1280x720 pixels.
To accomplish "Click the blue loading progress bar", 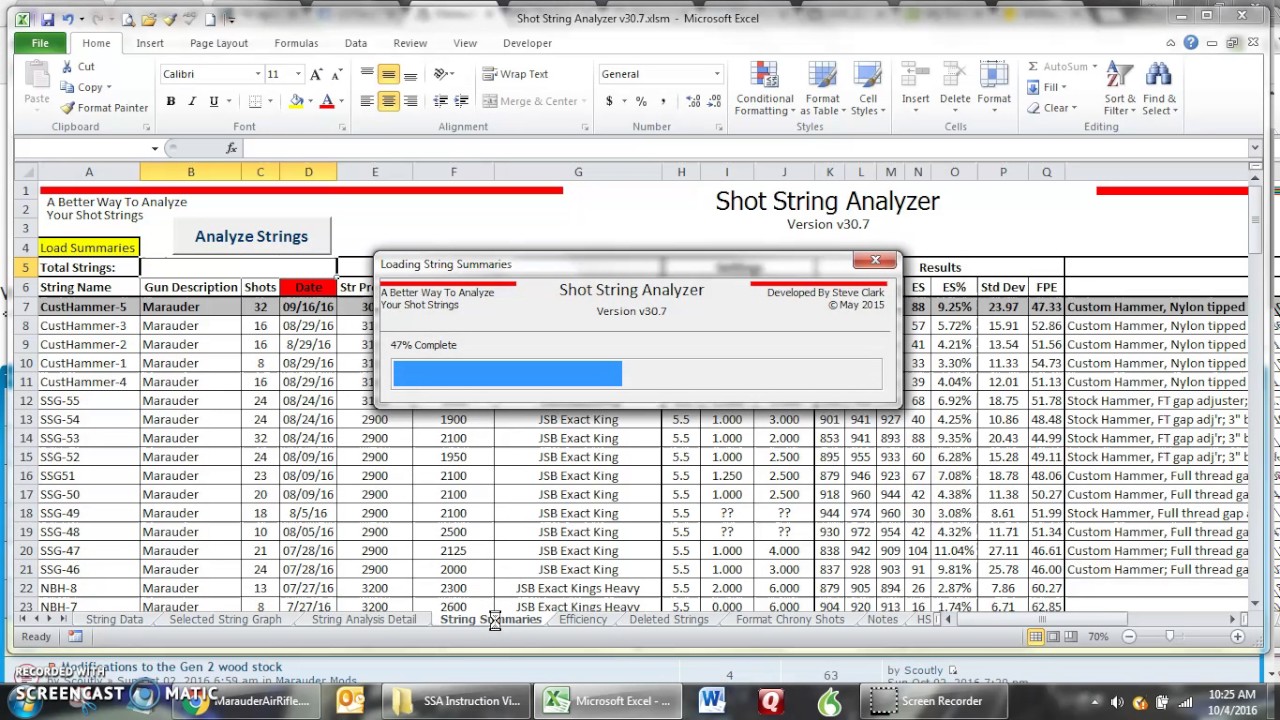I will click(507, 374).
